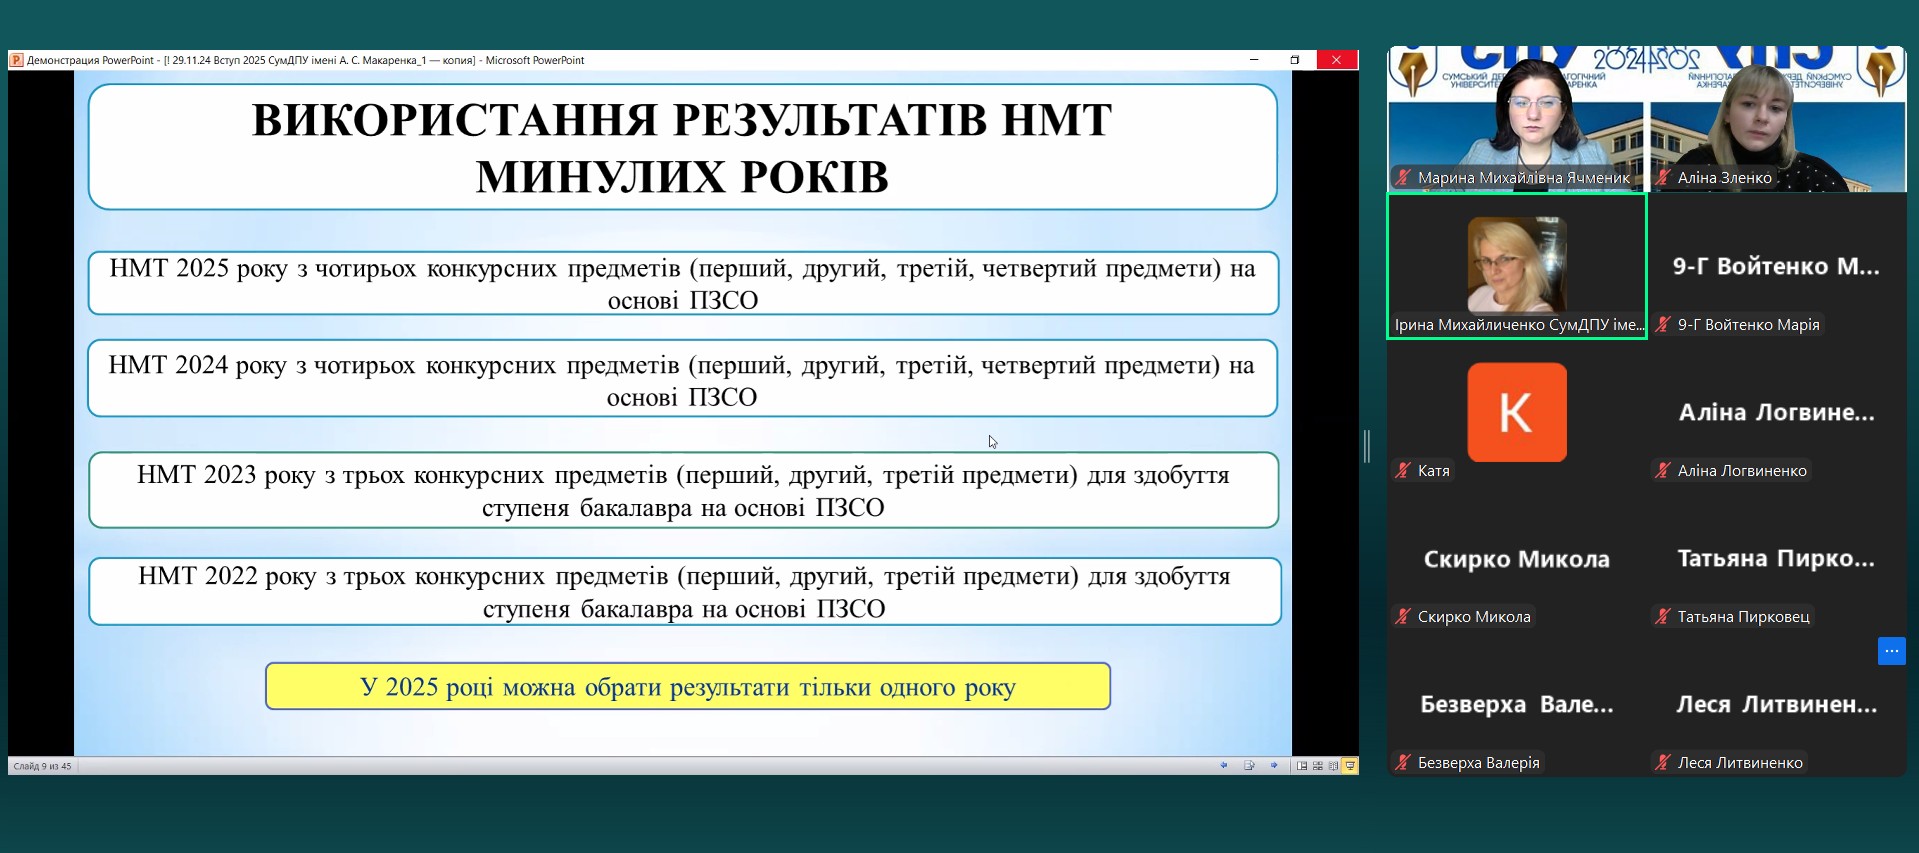
Task: Switch to Reading view icon
Action: pos(1333,766)
